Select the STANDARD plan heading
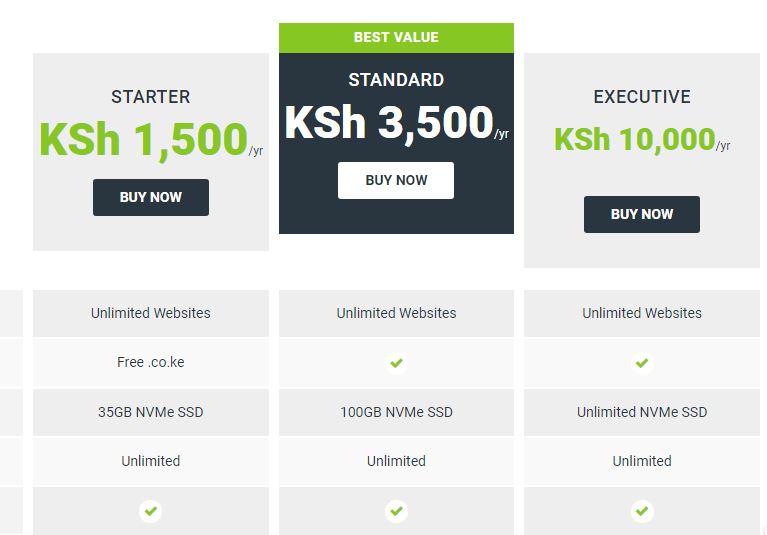767x535 pixels. click(396, 80)
